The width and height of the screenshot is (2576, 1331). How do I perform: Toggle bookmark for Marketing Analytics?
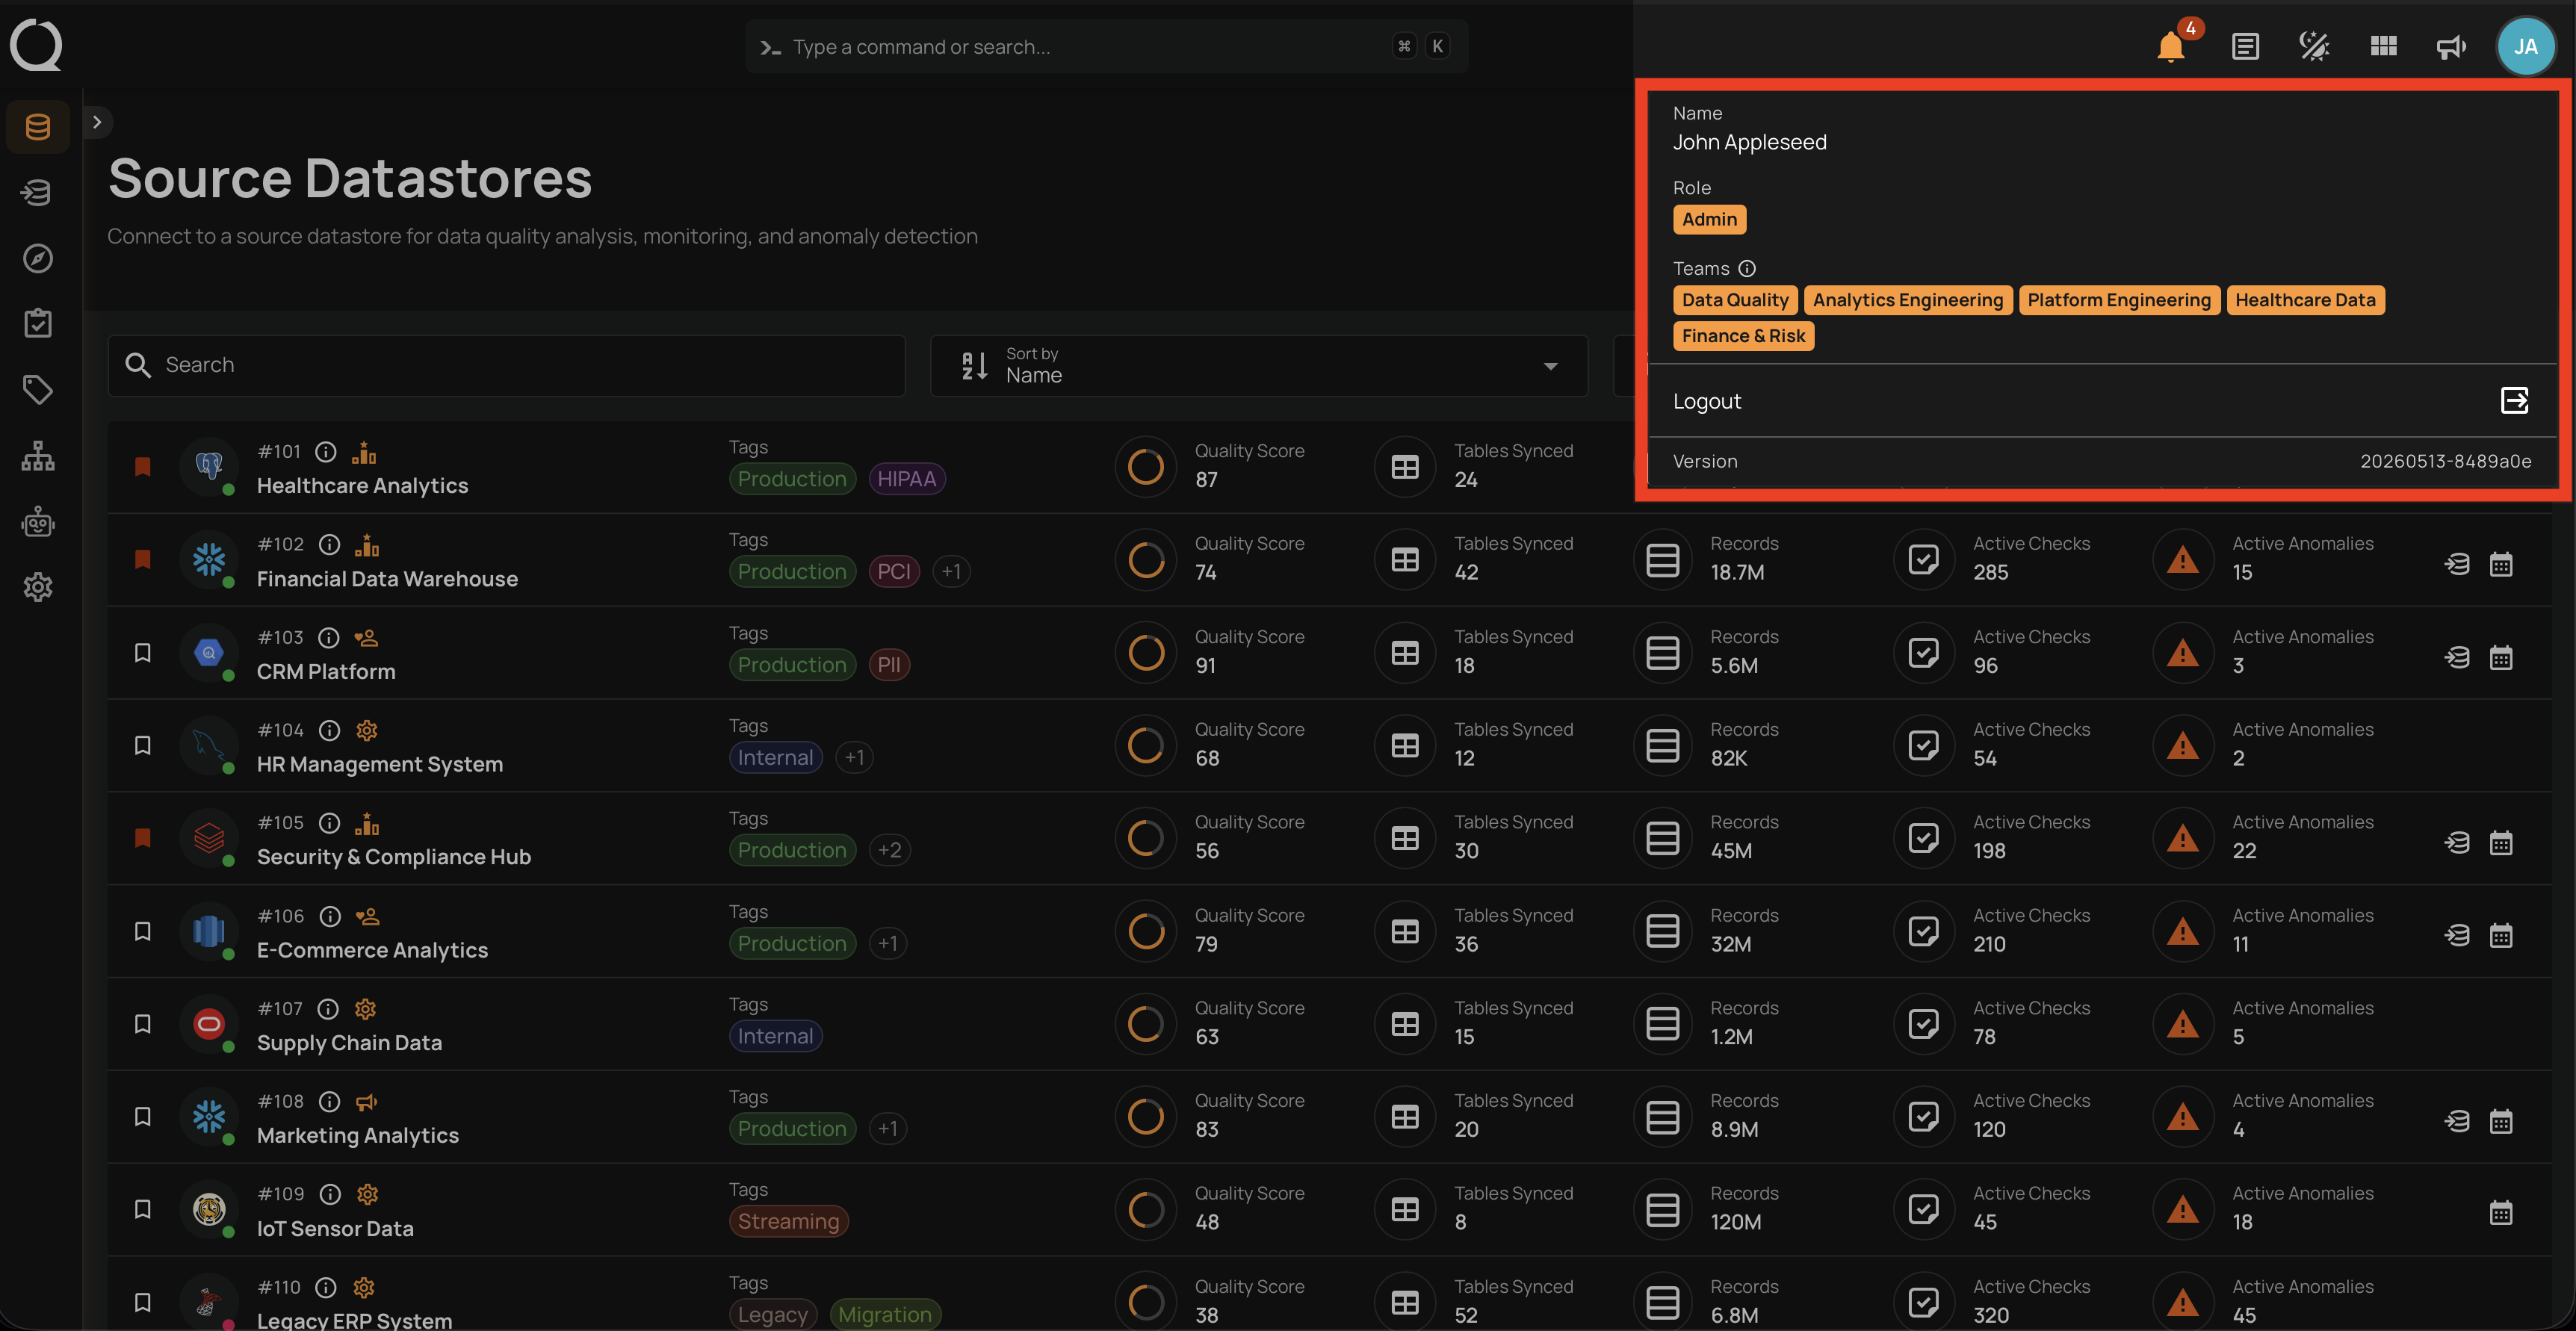(x=143, y=1117)
